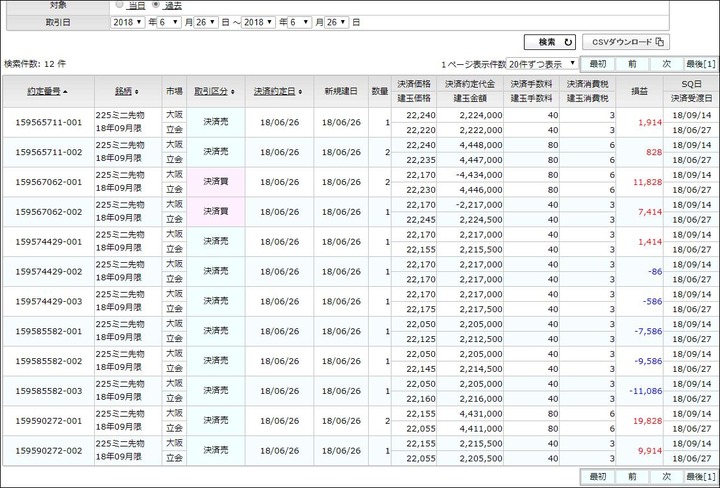Click profit value 19,828
Screen dimensions: 720x488
647,421
